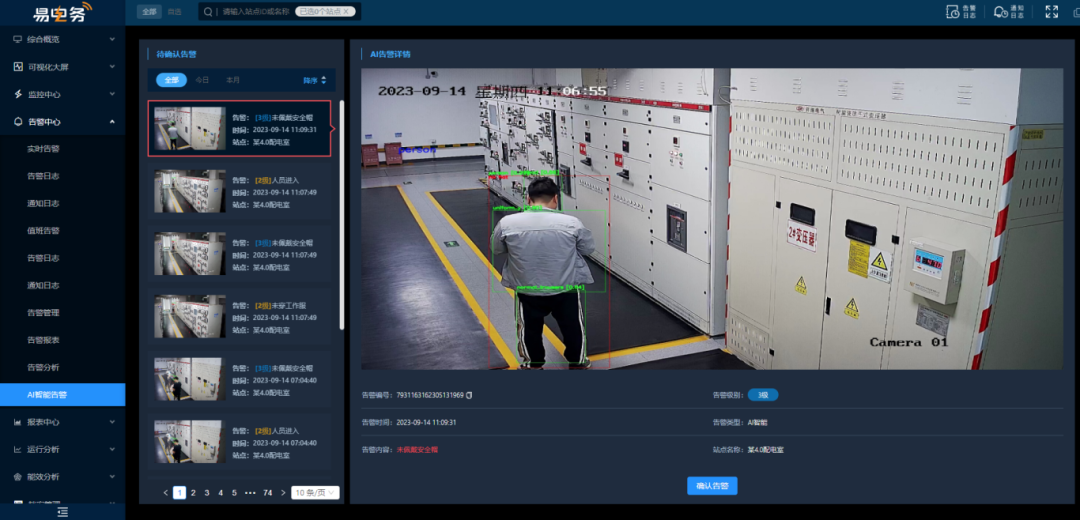Click the fullscreen expand icon
Viewport: 1080px width, 520px height.
[x=1051, y=12]
